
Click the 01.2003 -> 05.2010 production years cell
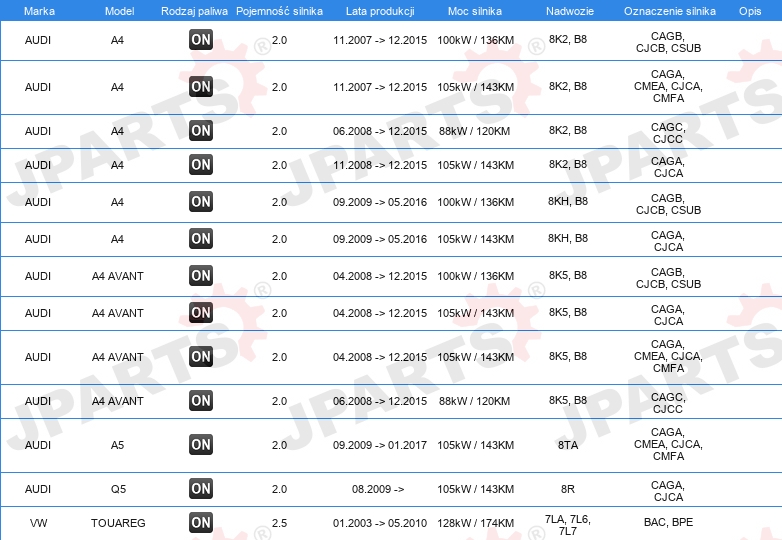(x=380, y=523)
